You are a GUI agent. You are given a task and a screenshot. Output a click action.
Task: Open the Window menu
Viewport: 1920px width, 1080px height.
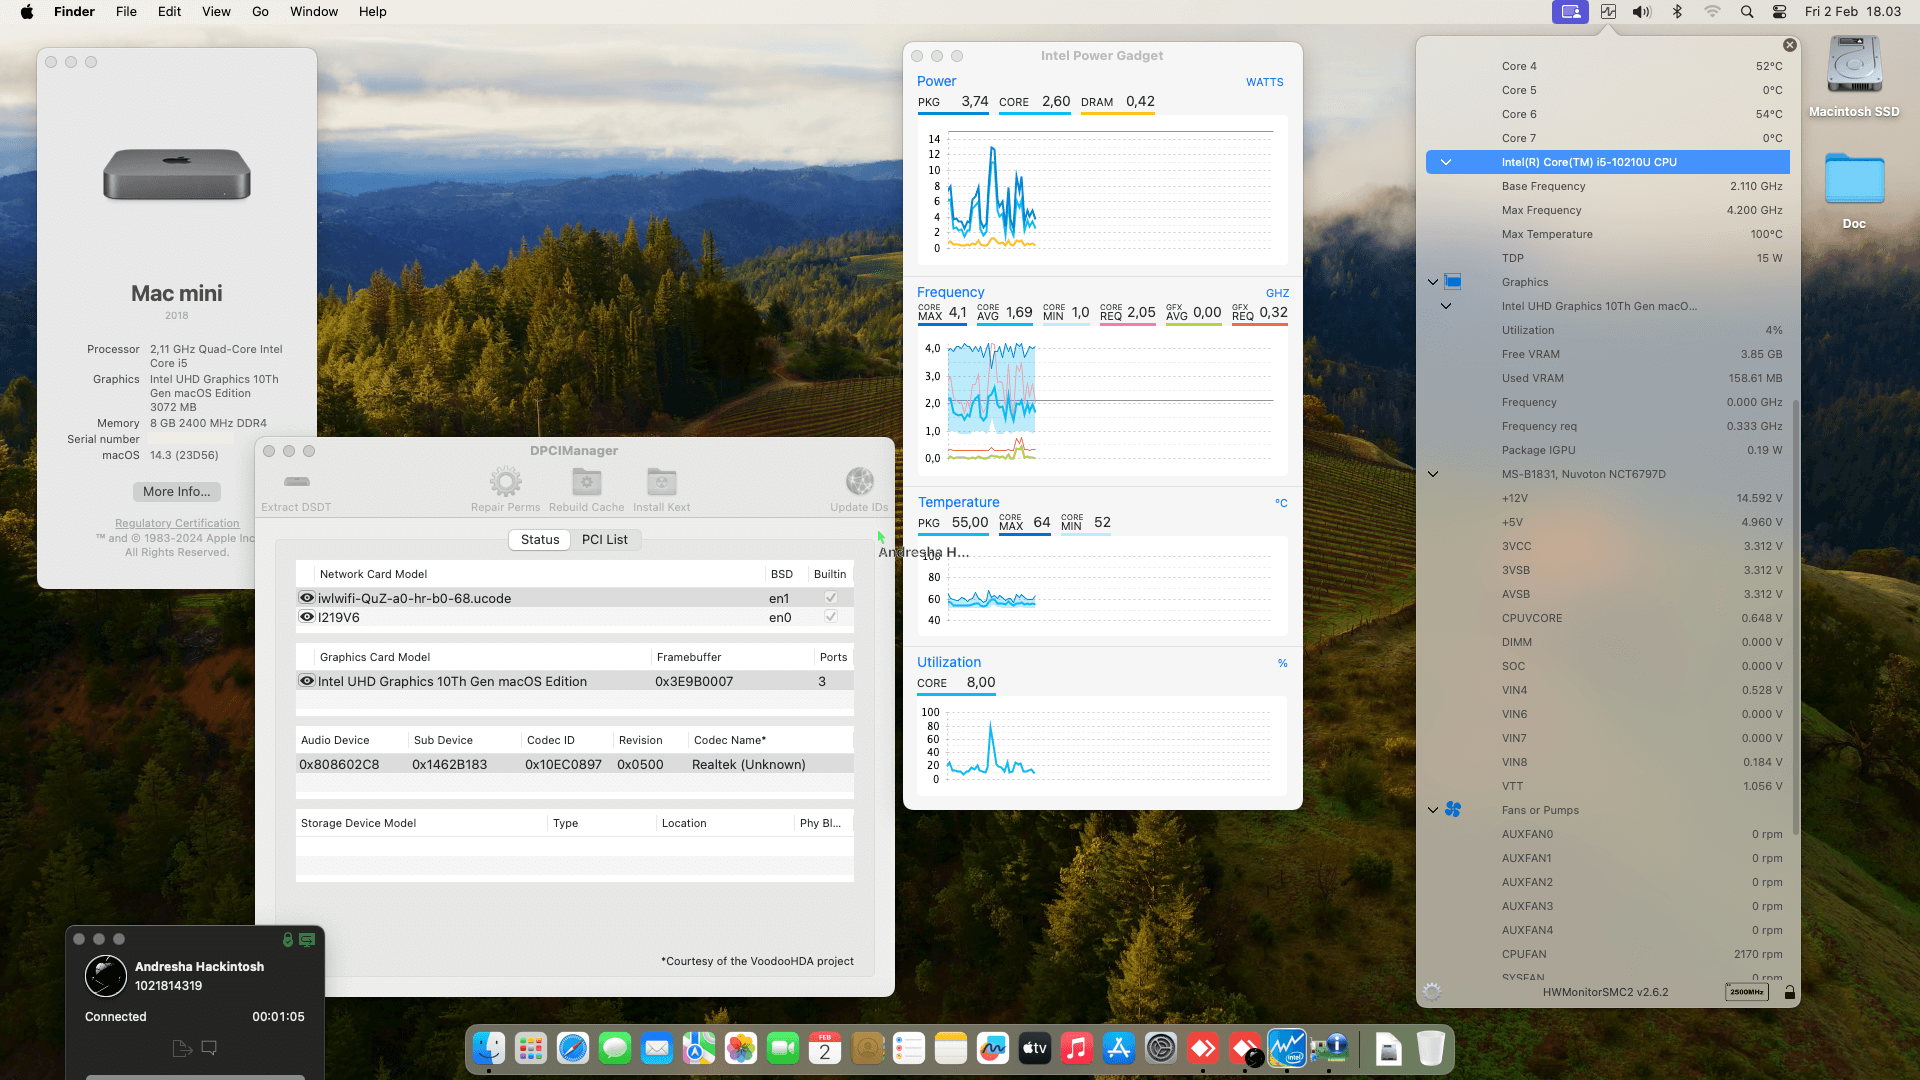(314, 12)
